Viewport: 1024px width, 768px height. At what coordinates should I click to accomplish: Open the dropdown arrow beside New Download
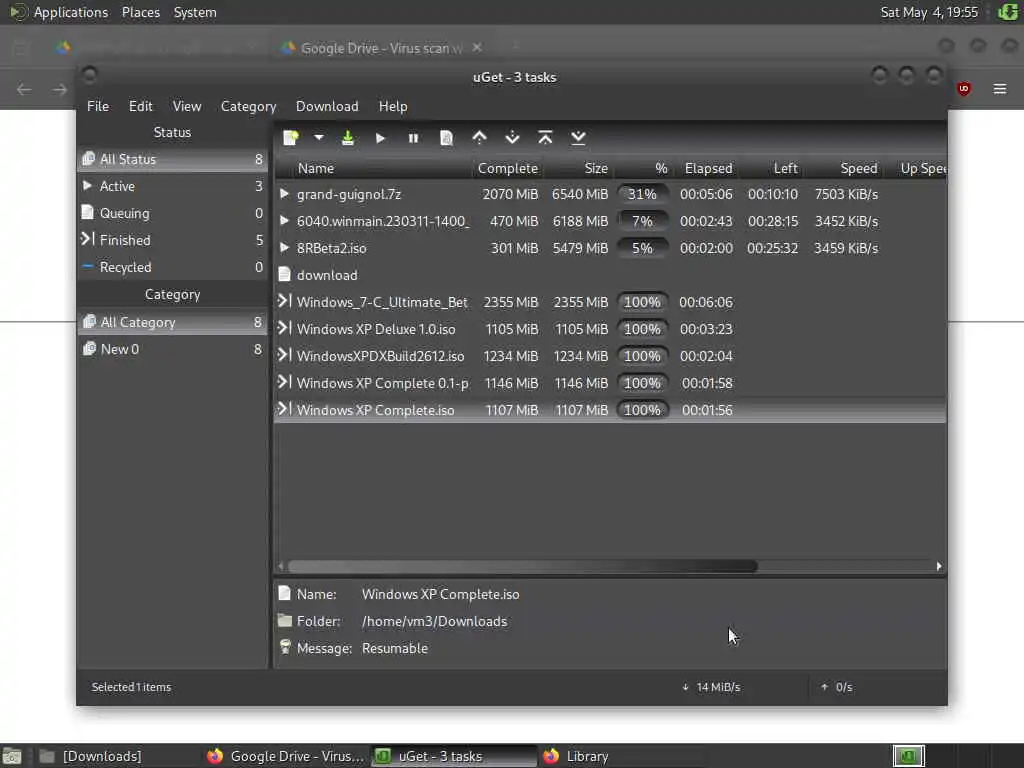pos(319,138)
